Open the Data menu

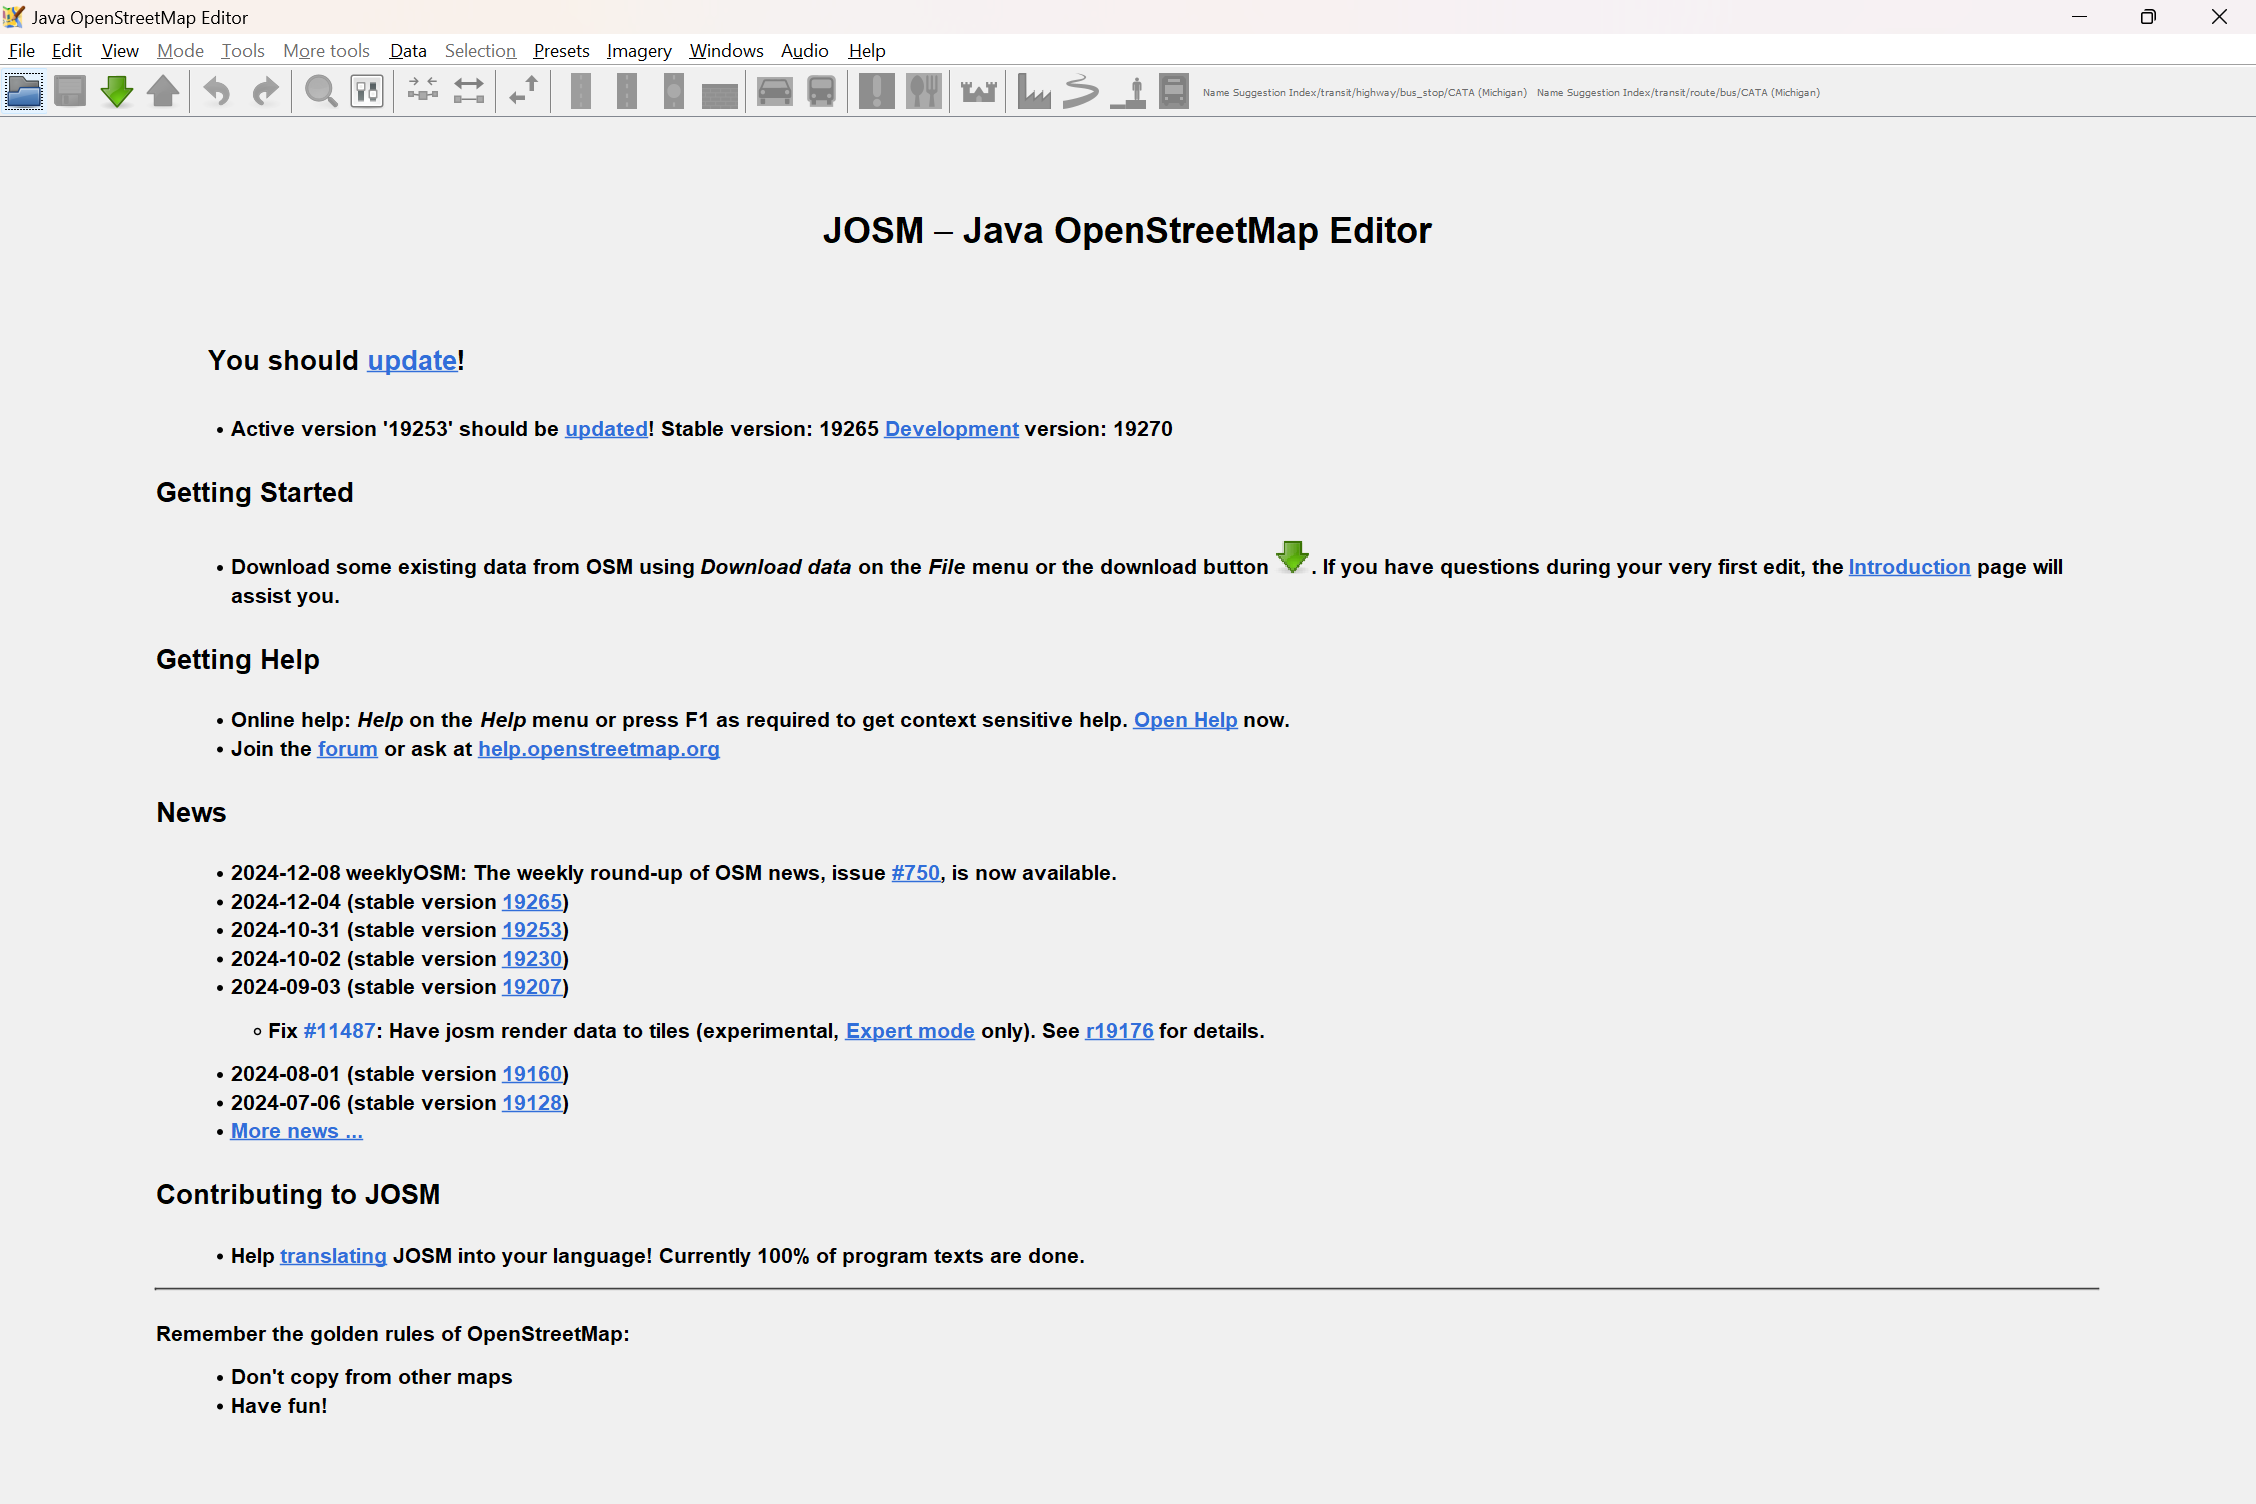408,50
